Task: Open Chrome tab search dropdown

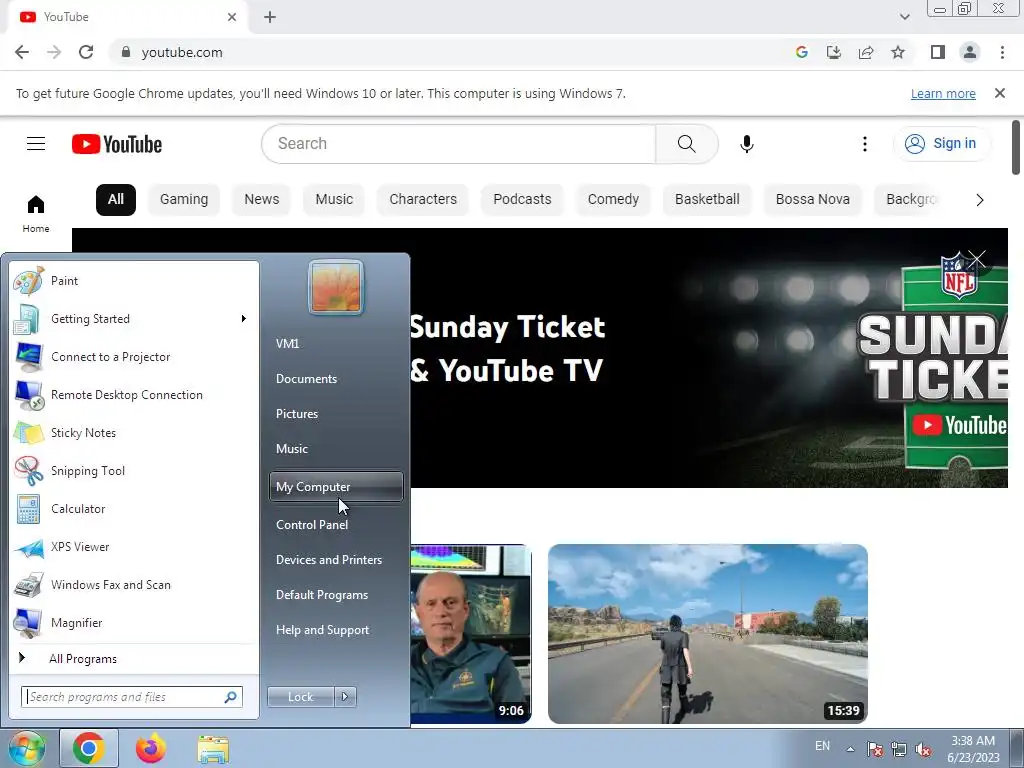Action: pos(904,17)
